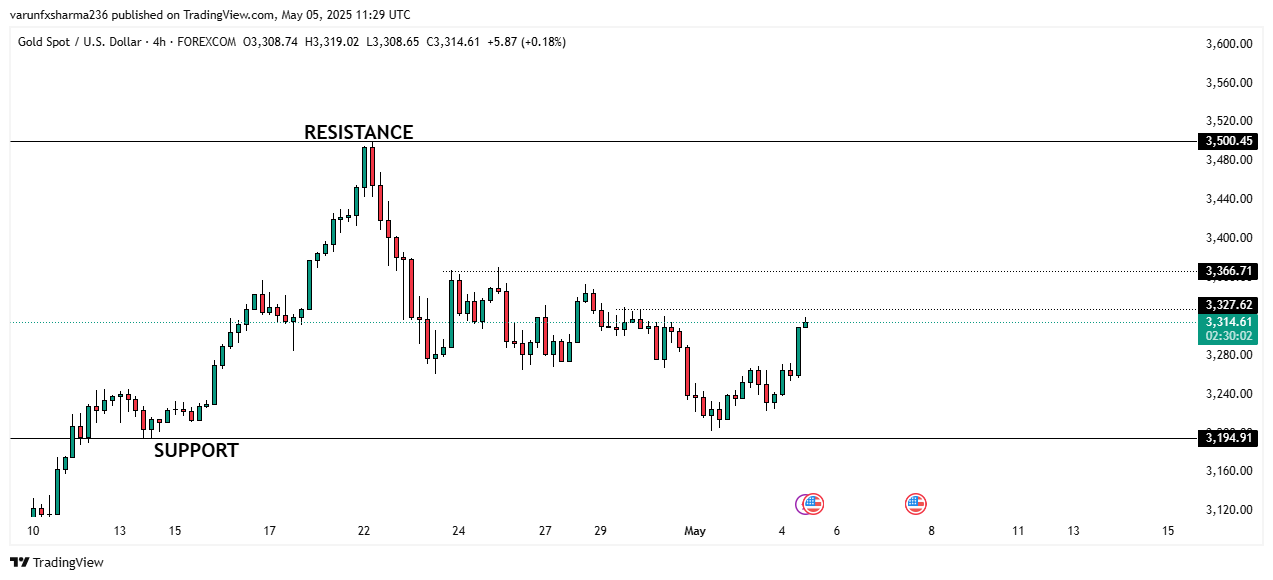The image size is (1273, 580).
Task: Select the 3,194.91 support price label
Action: coord(1230,438)
